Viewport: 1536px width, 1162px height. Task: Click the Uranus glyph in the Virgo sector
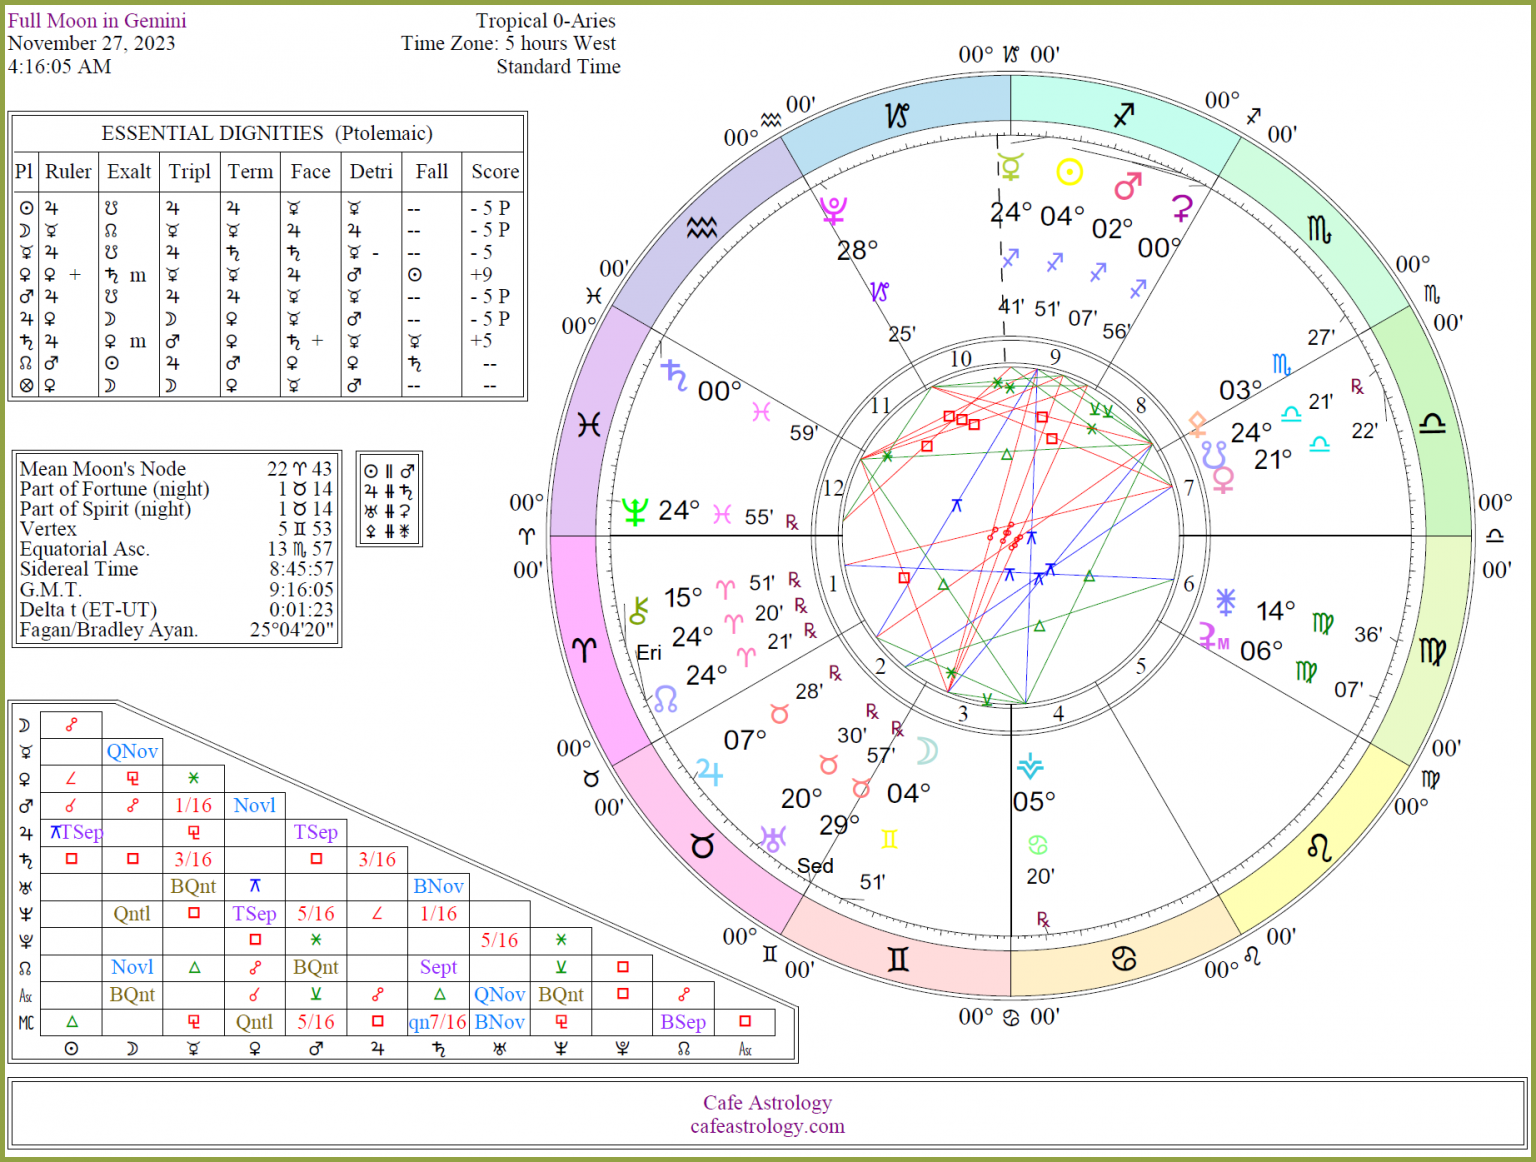(1225, 602)
